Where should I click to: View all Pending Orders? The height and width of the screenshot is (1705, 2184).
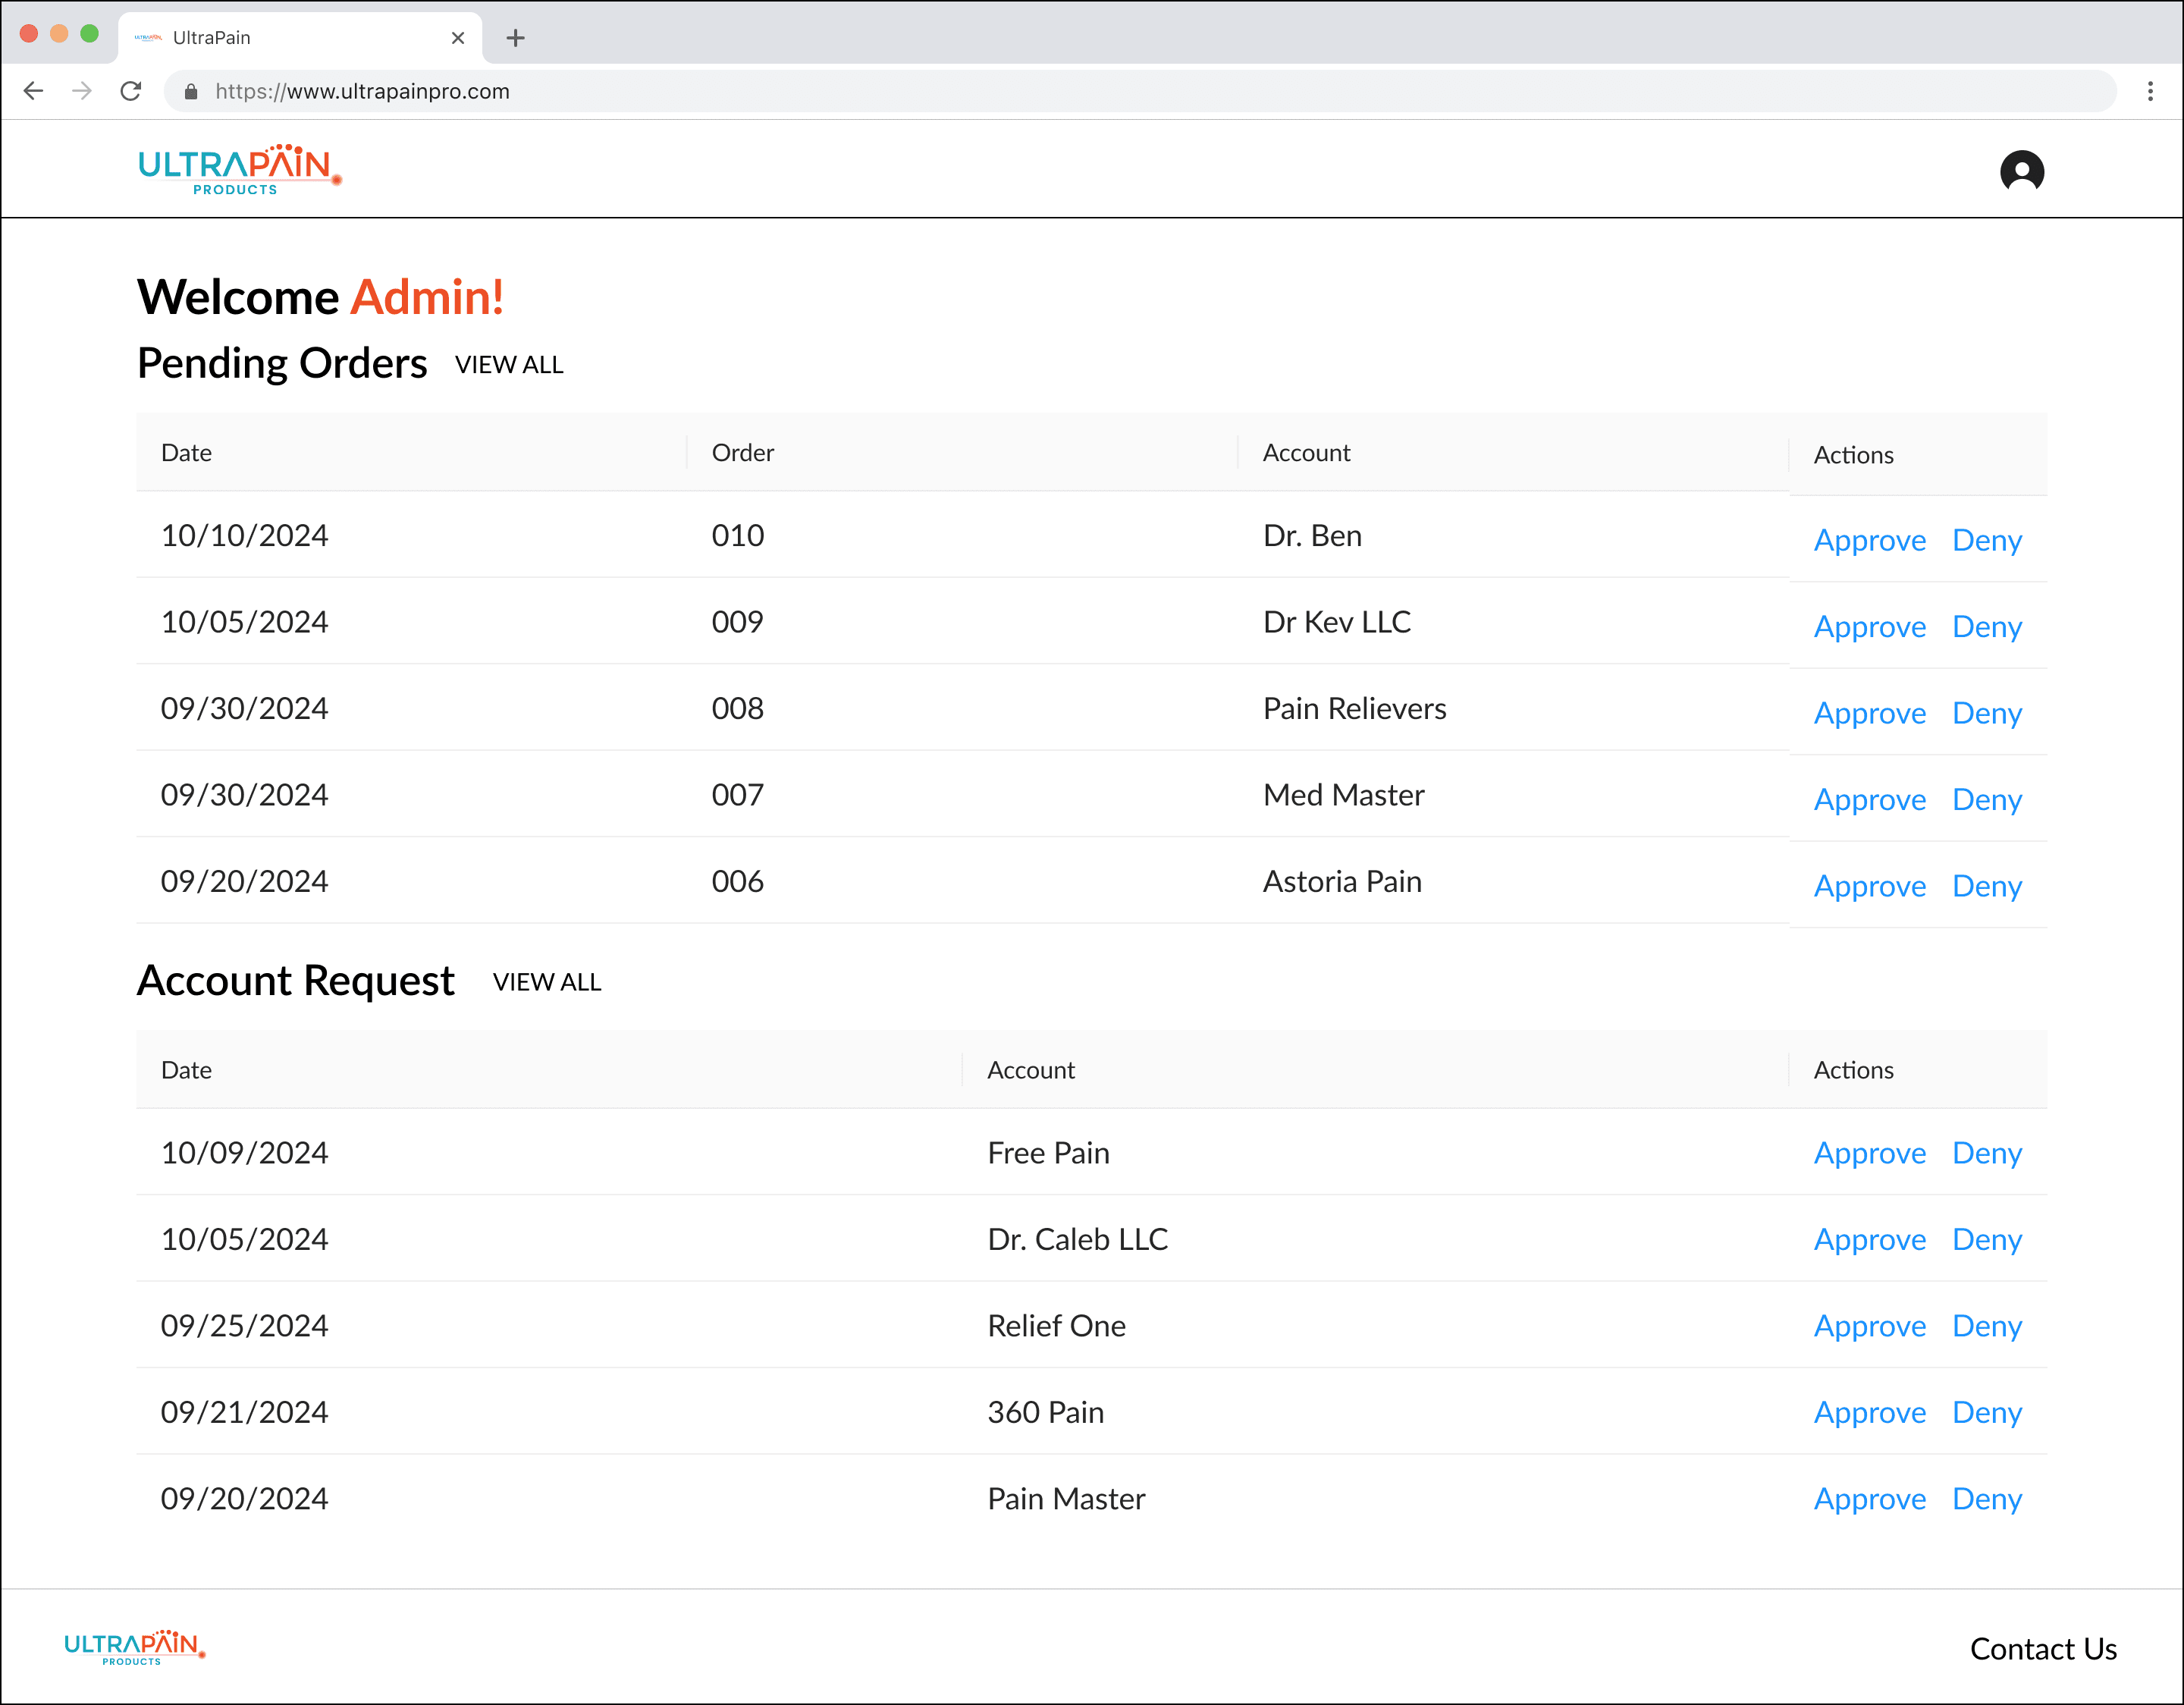click(509, 365)
